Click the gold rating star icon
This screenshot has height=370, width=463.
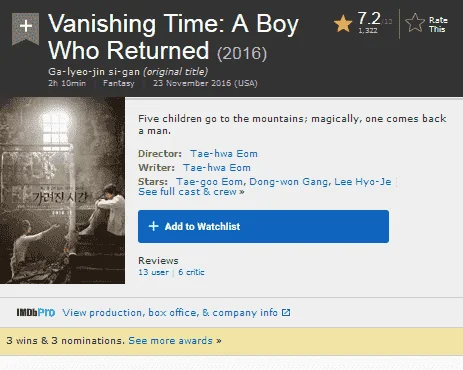point(343,24)
